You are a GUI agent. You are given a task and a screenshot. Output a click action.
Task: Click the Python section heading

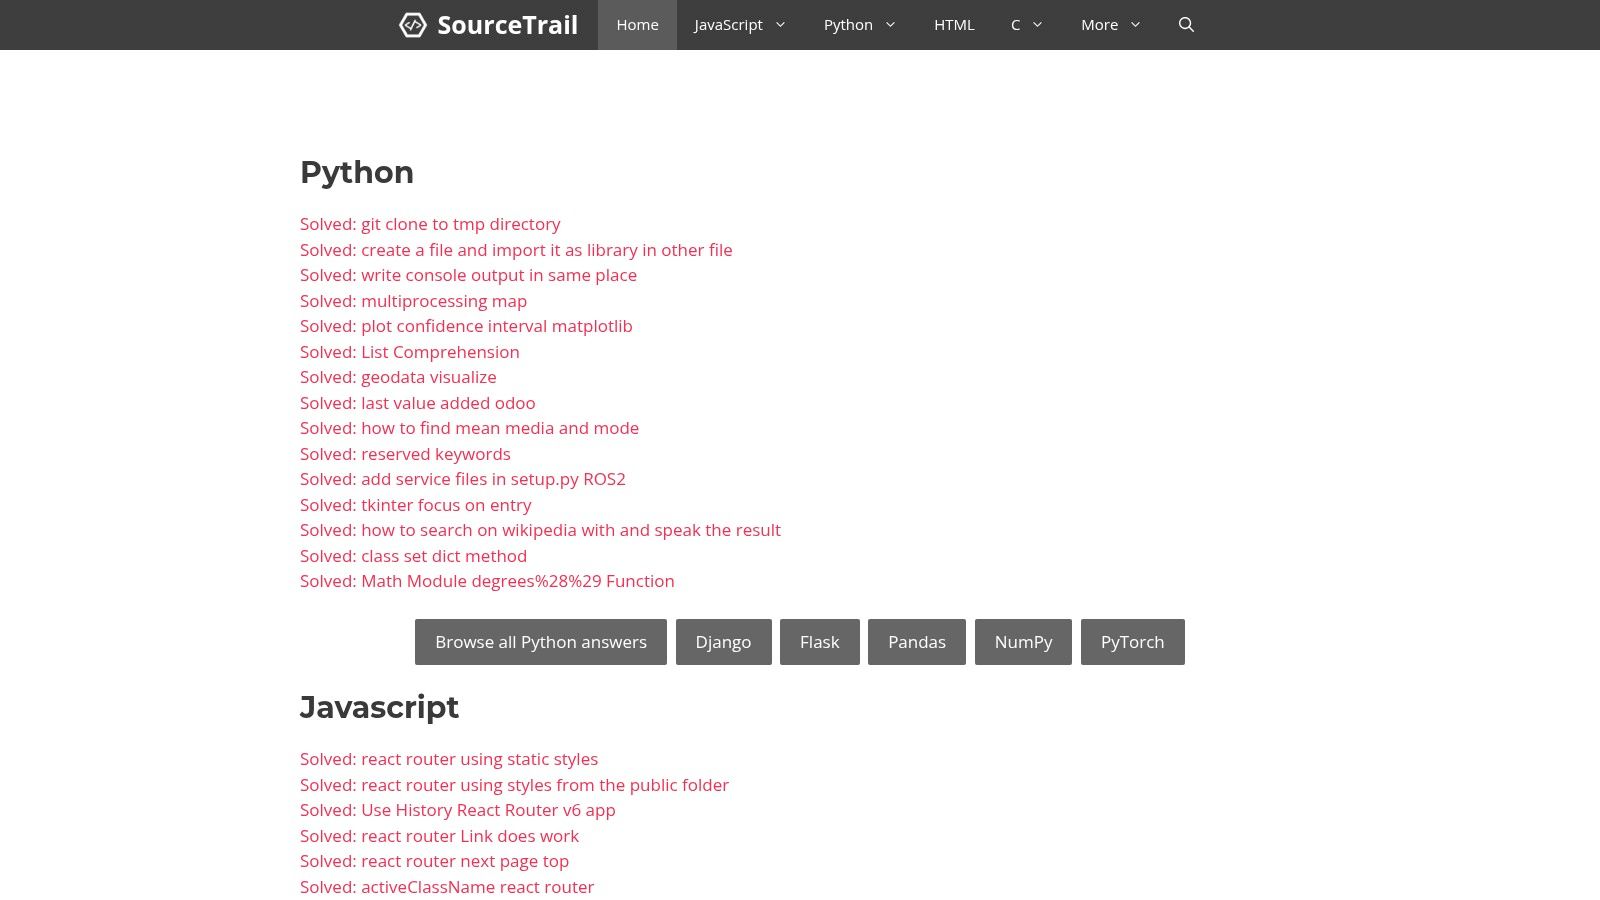(357, 173)
